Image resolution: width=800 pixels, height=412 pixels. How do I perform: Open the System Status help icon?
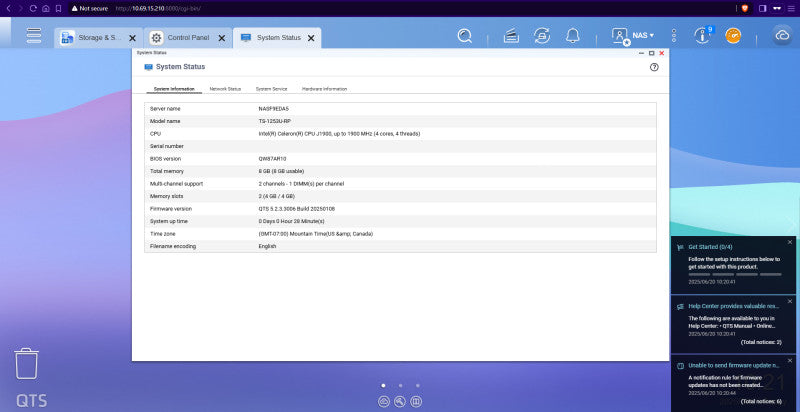tap(654, 67)
